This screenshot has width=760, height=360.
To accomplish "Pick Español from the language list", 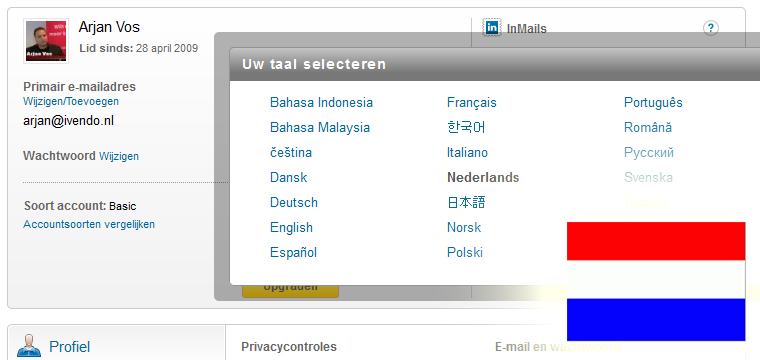I will pyautogui.click(x=293, y=252).
